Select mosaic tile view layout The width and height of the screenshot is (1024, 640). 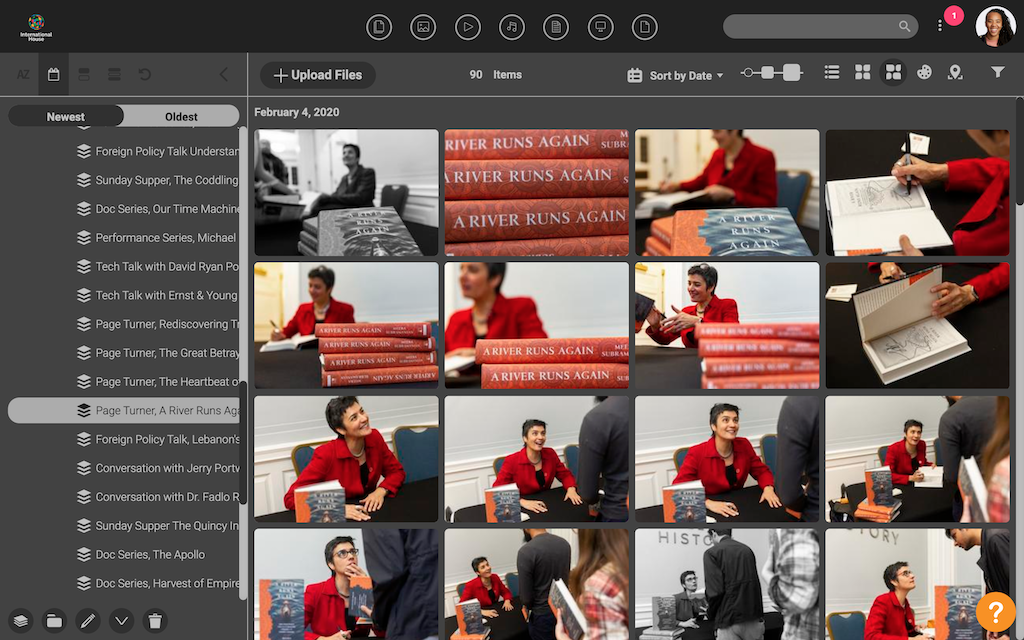(893, 72)
